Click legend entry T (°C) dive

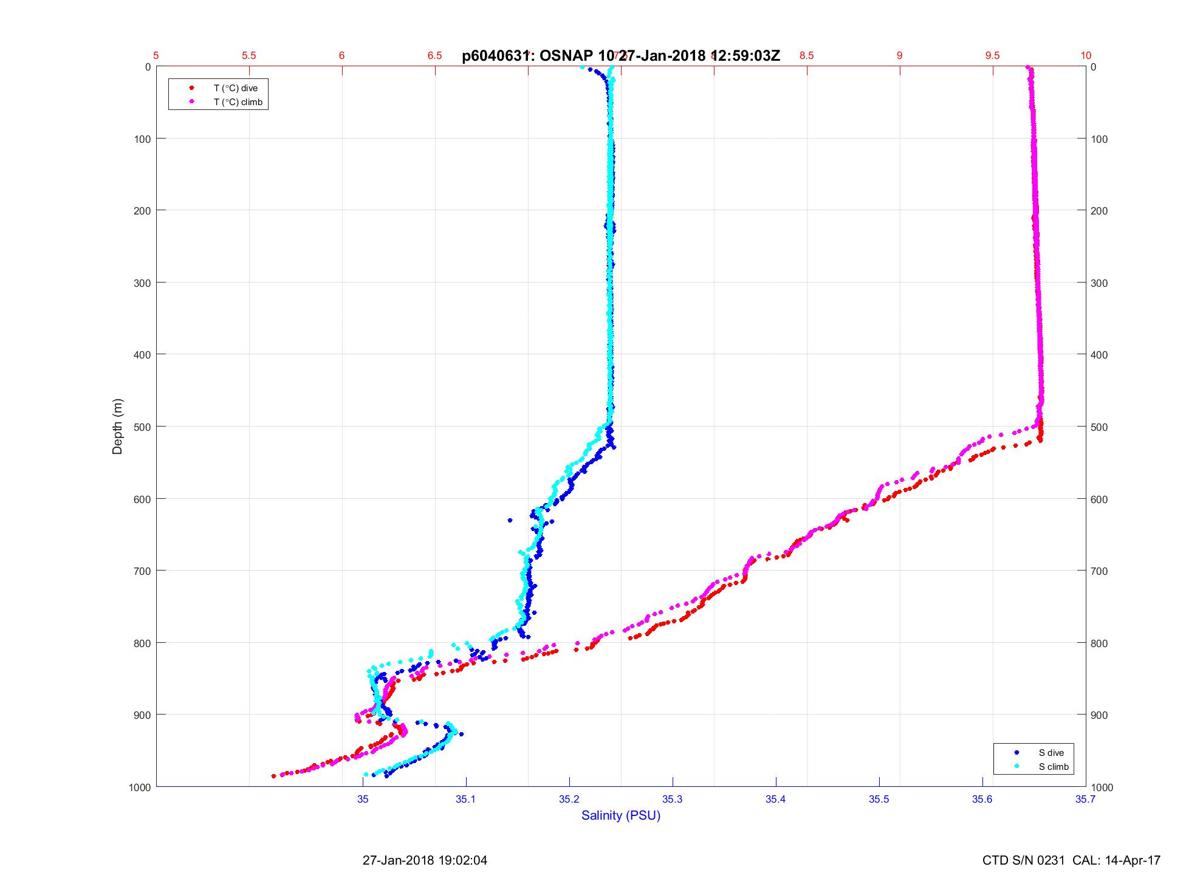click(236, 88)
